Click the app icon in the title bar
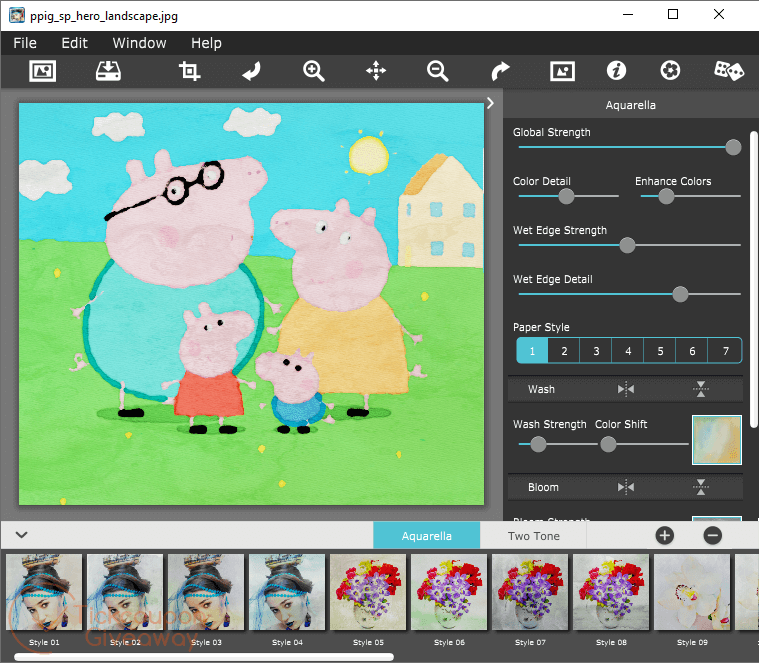 [17, 15]
